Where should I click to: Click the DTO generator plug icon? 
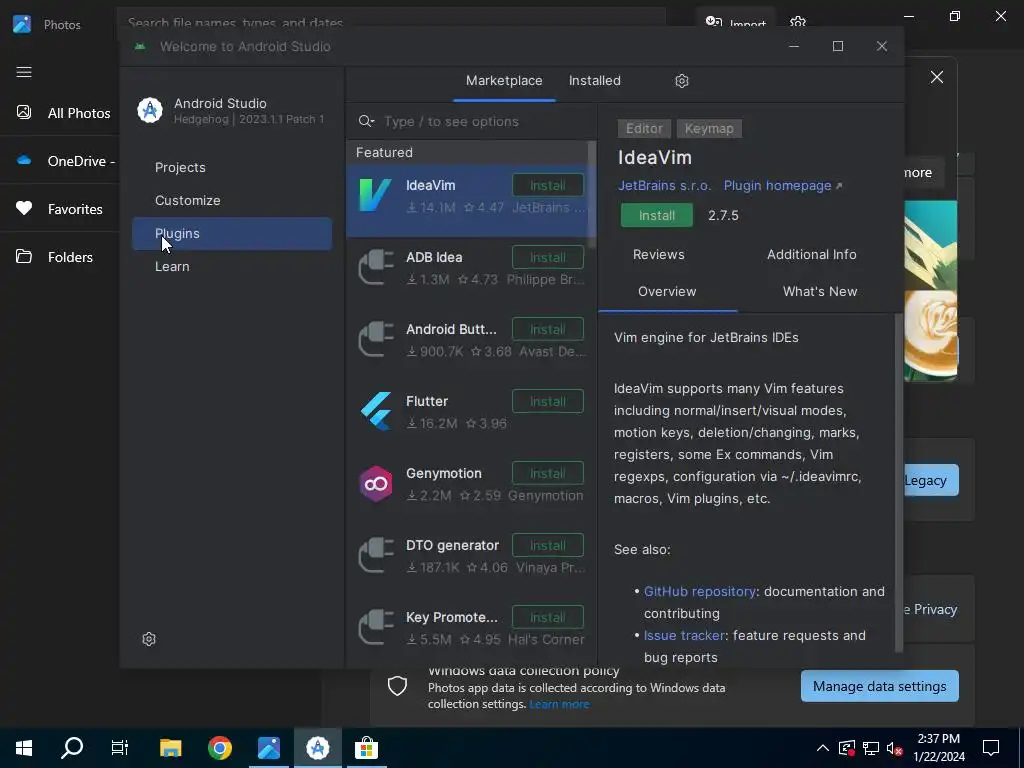click(x=376, y=555)
